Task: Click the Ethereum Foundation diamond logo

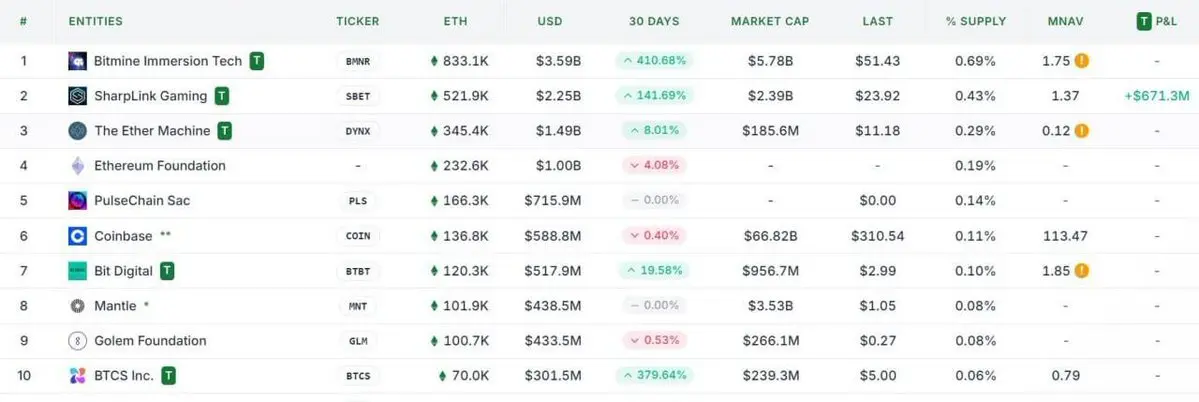Action: (x=77, y=166)
